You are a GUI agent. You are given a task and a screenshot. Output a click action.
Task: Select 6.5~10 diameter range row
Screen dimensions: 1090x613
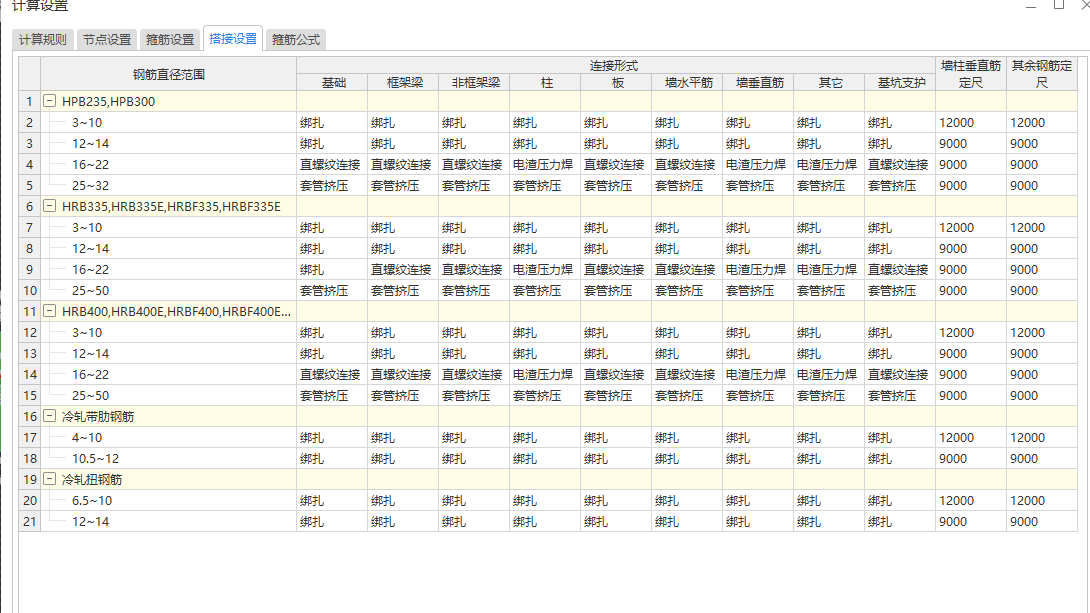[92, 500]
